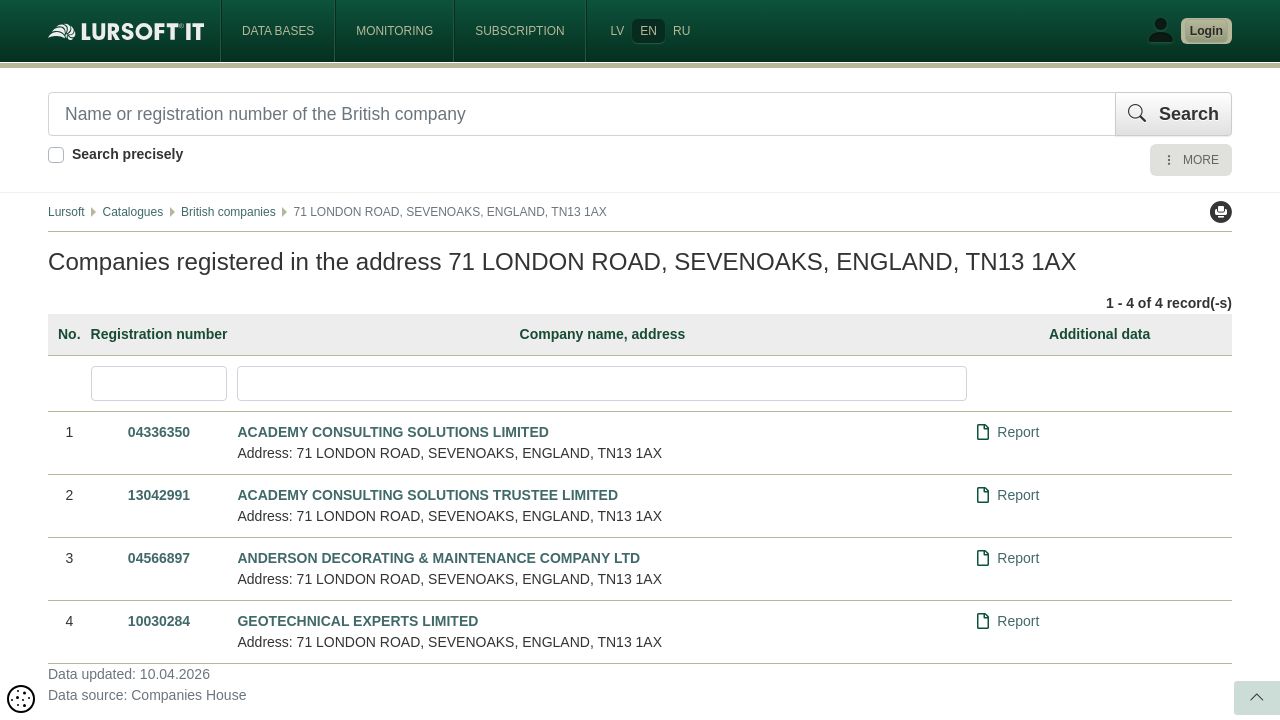Open ACADEMY CONSULTING SOLUTIONS TRUSTEE LIMITED page

point(427,495)
